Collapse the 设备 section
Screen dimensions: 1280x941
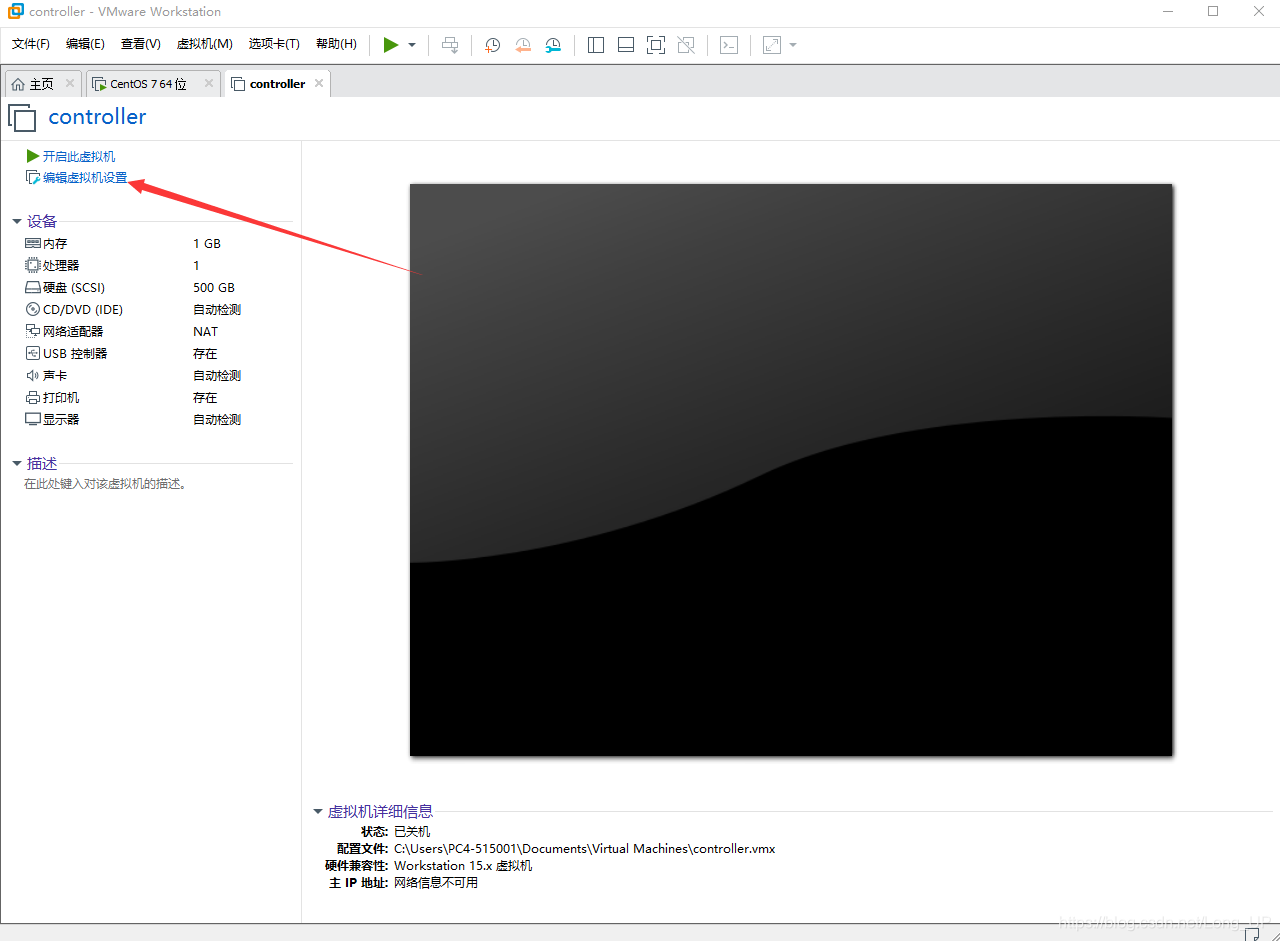tap(17, 222)
